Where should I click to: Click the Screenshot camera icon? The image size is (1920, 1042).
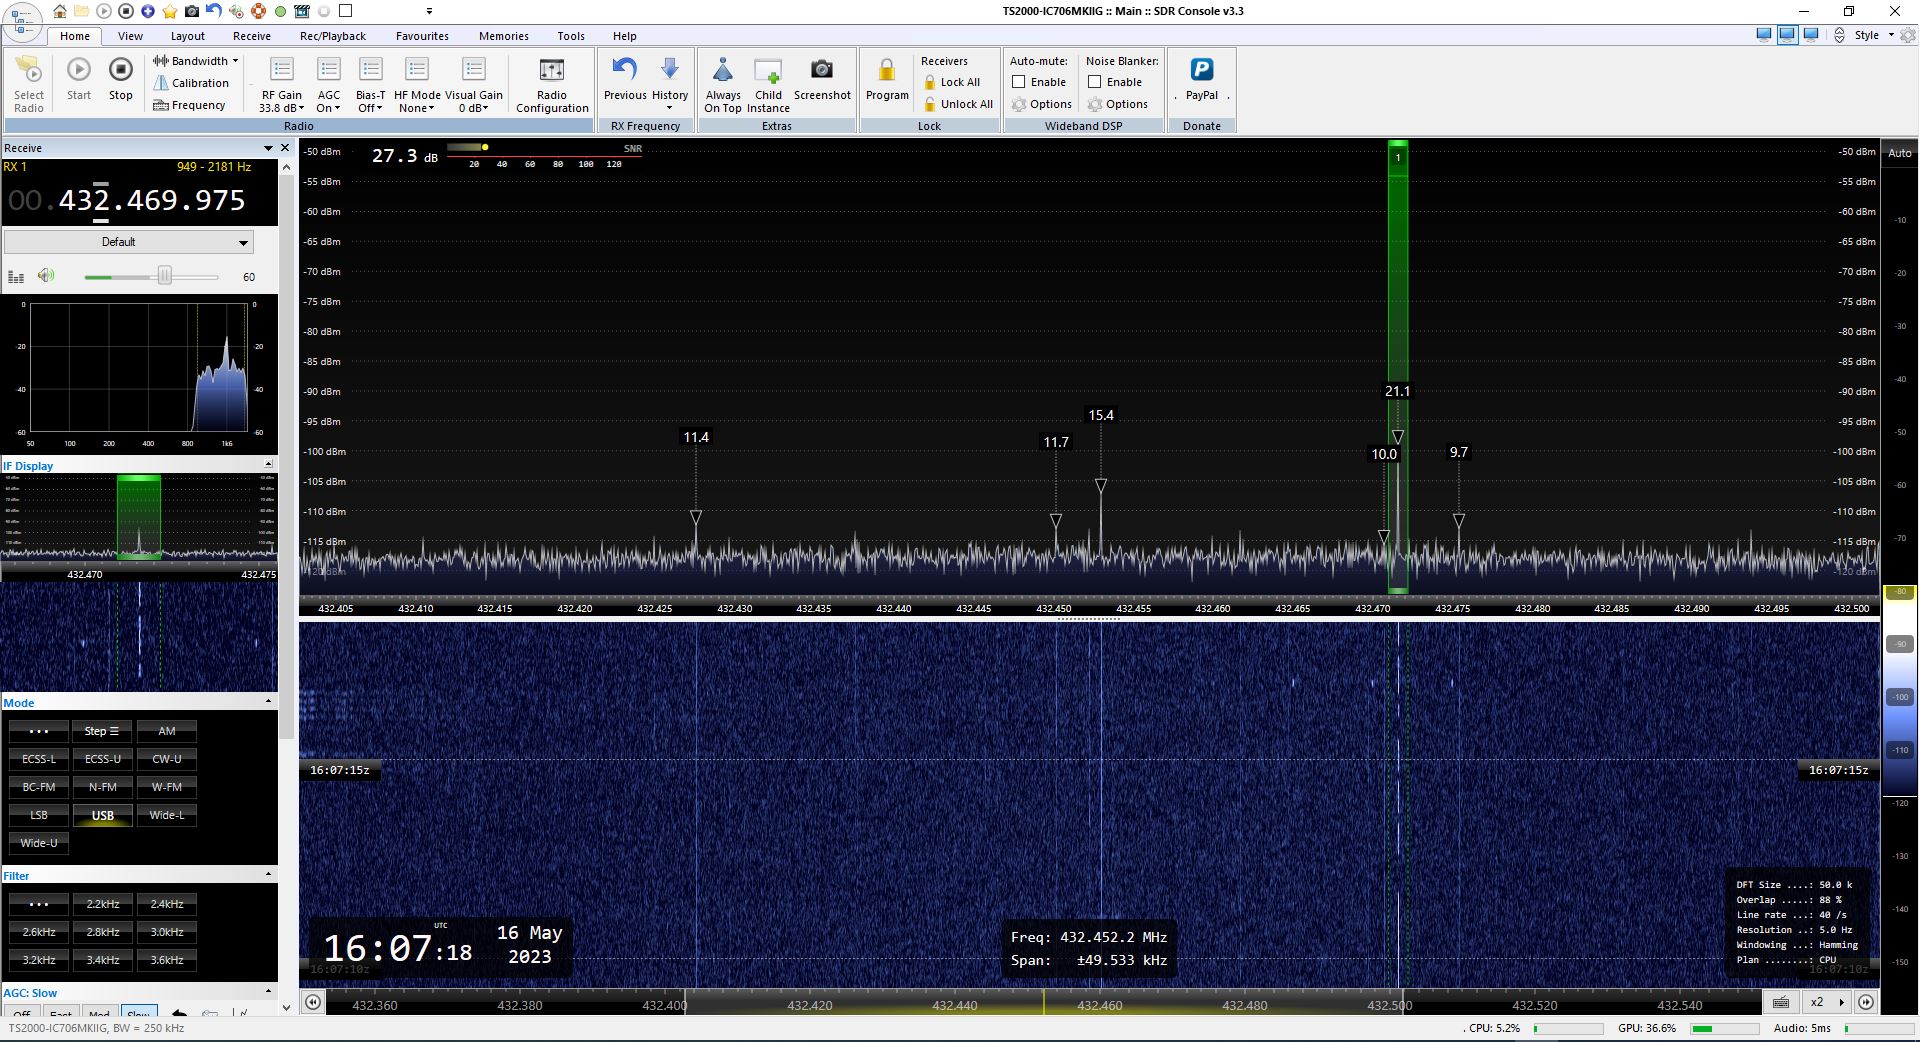click(821, 70)
